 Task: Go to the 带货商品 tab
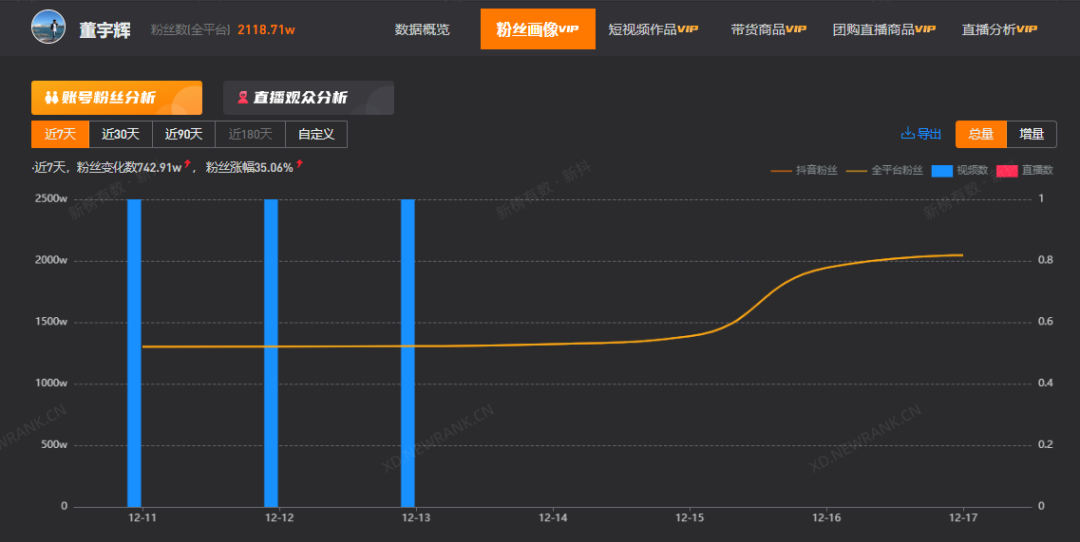(x=768, y=29)
